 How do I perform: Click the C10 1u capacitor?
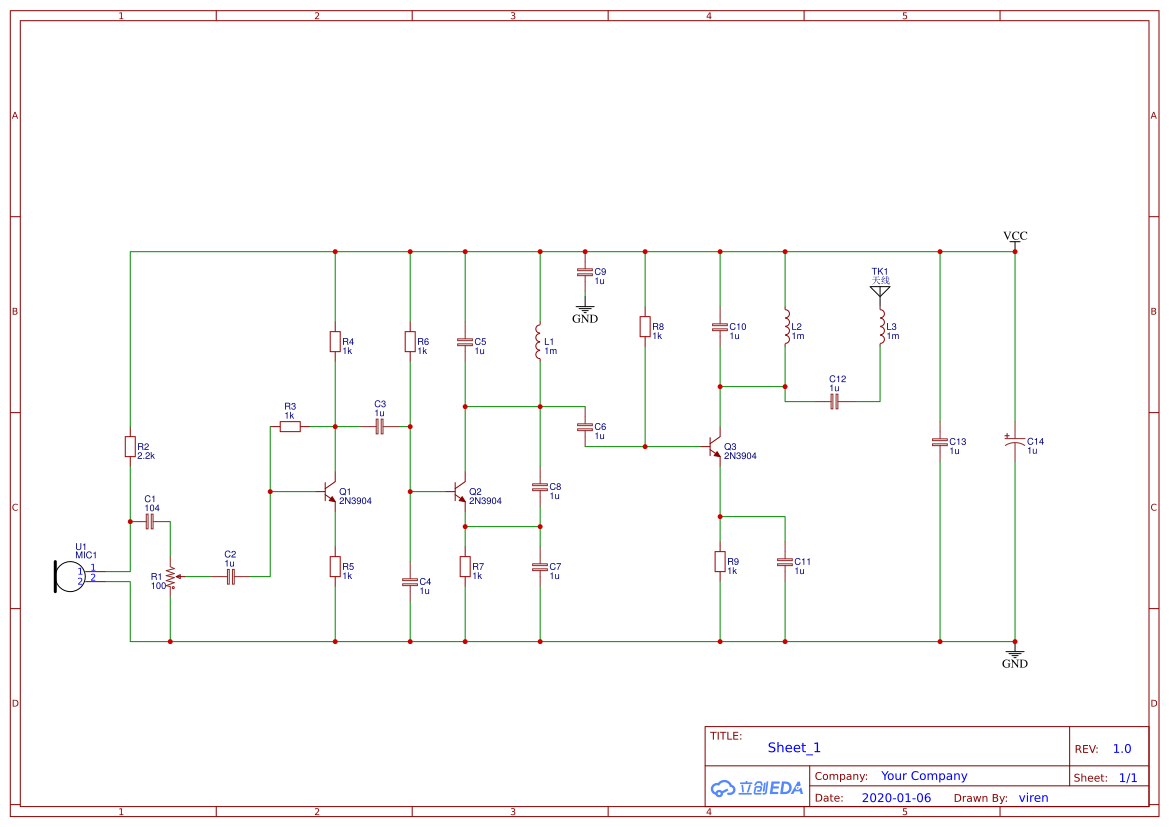click(x=720, y=327)
